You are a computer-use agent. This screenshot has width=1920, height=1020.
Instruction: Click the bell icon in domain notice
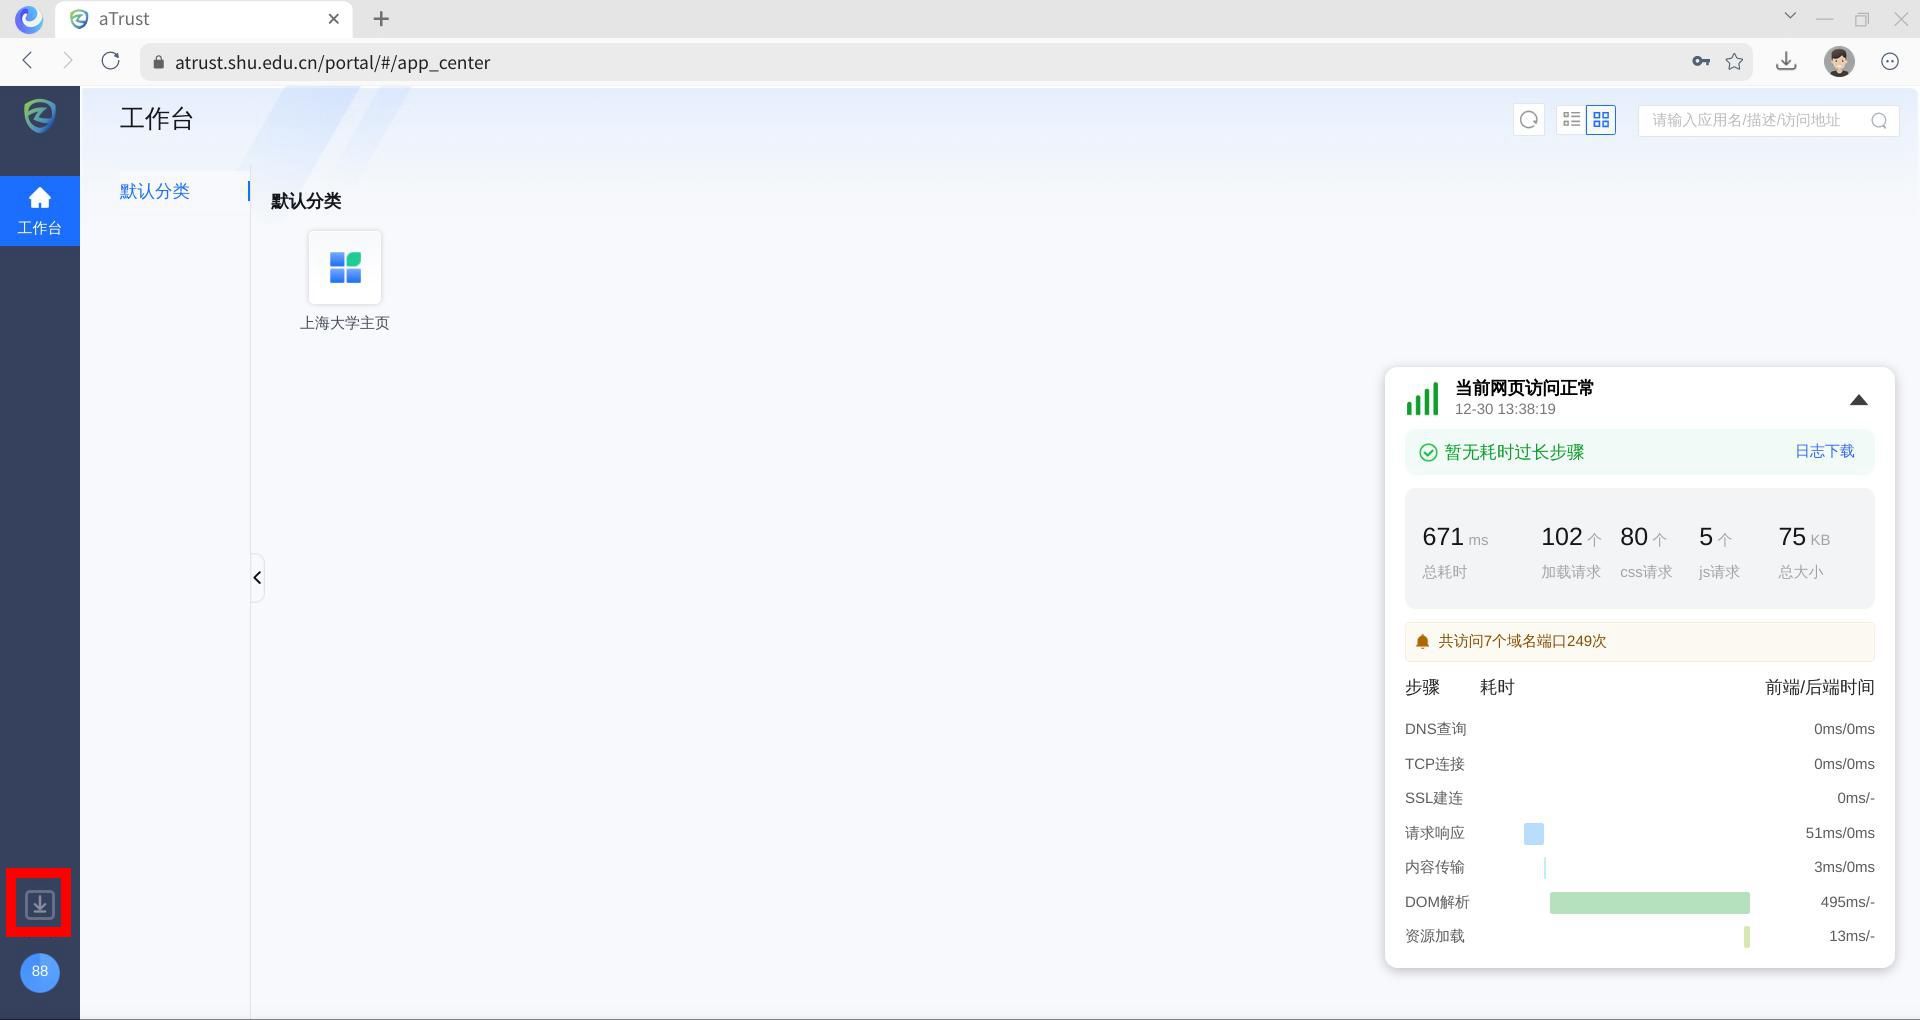pyautogui.click(x=1422, y=642)
